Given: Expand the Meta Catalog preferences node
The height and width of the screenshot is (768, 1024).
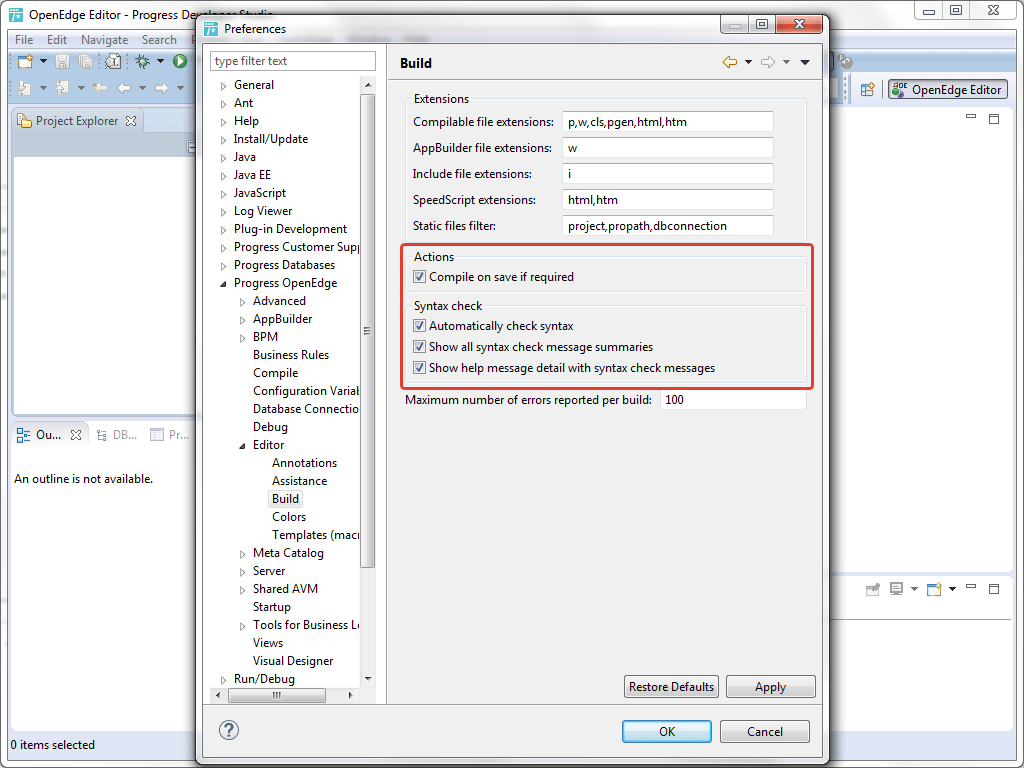Looking at the screenshot, I should point(242,554).
